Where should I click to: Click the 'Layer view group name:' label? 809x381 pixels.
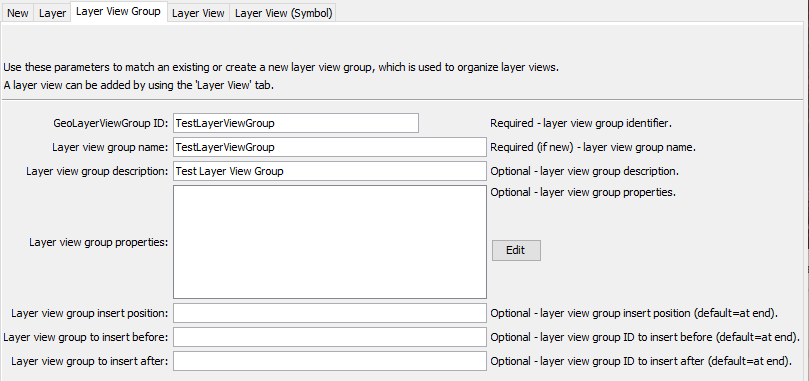[110, 147]
